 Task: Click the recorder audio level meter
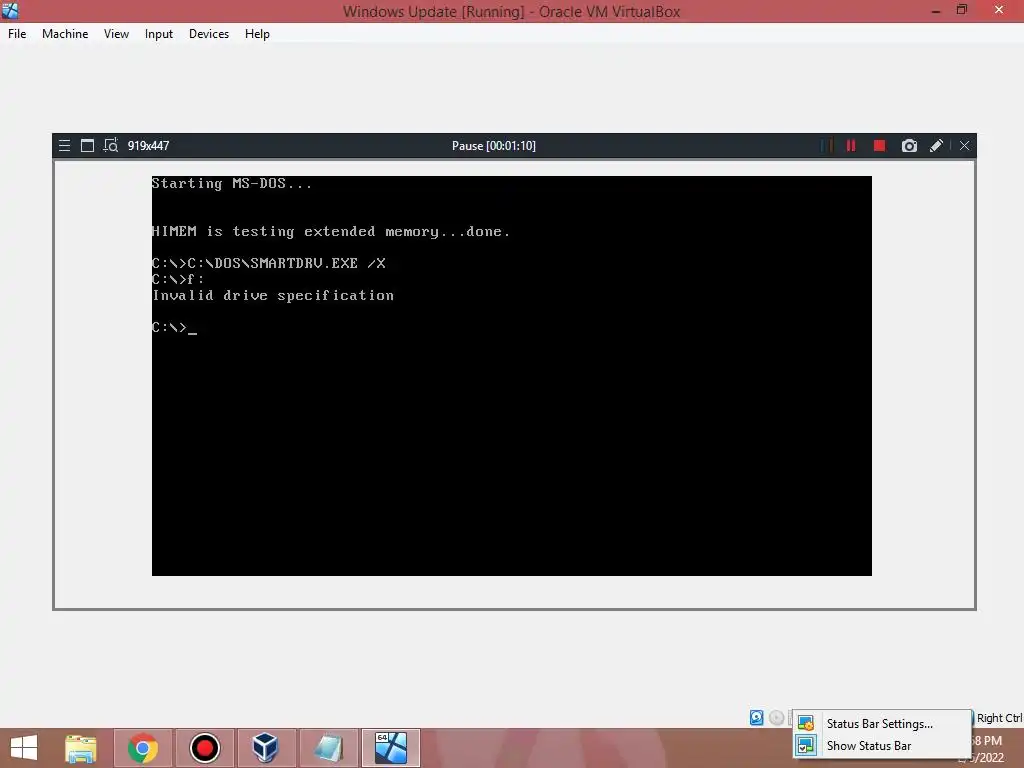point(827,146)
